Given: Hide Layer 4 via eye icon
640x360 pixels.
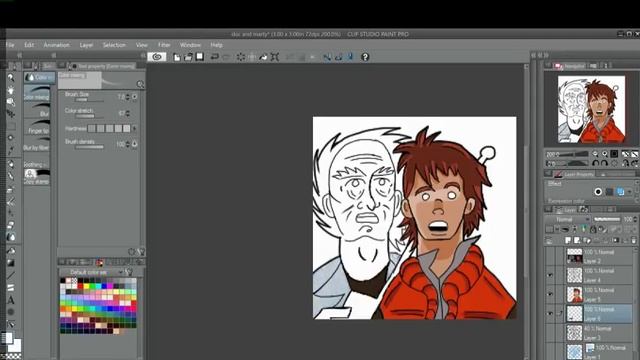Looking at the screenshot, I should (x=550, y=275).
